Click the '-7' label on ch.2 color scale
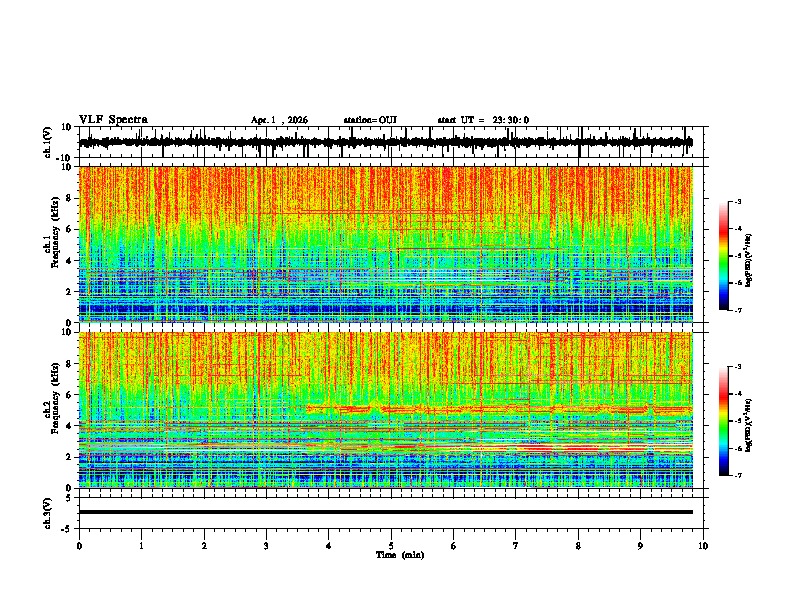 click(737, 475)
